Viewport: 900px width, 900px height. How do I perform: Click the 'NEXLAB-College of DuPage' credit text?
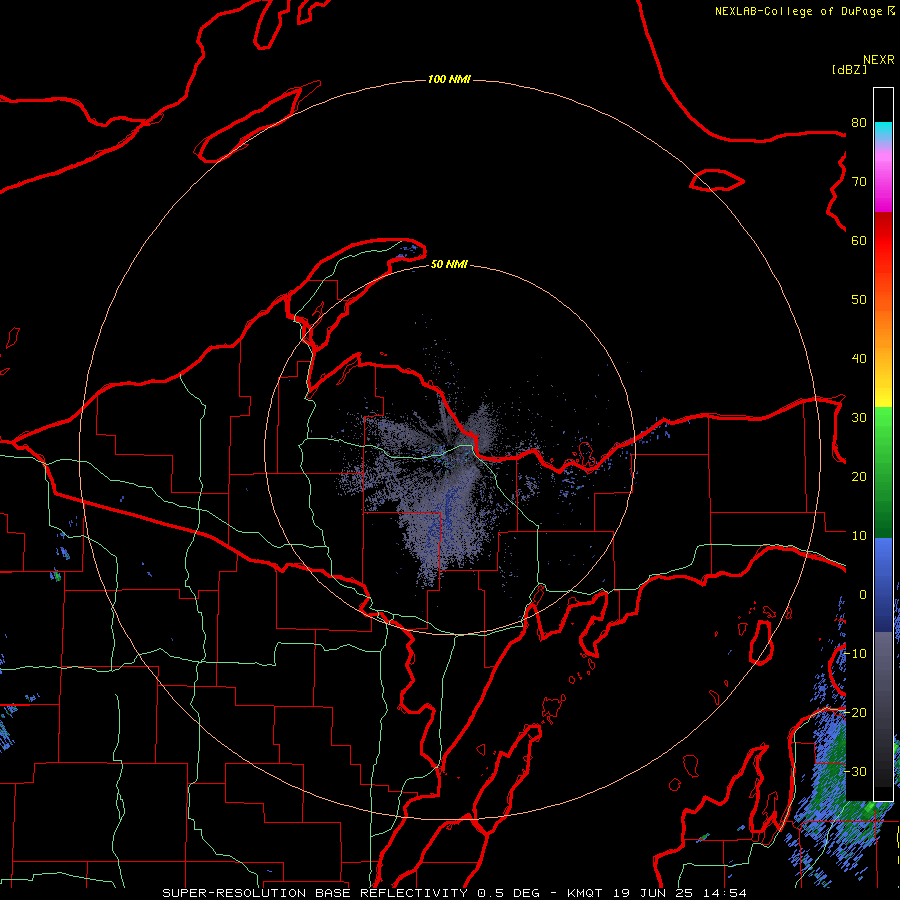pyautogui.click(x=800, y=11)
